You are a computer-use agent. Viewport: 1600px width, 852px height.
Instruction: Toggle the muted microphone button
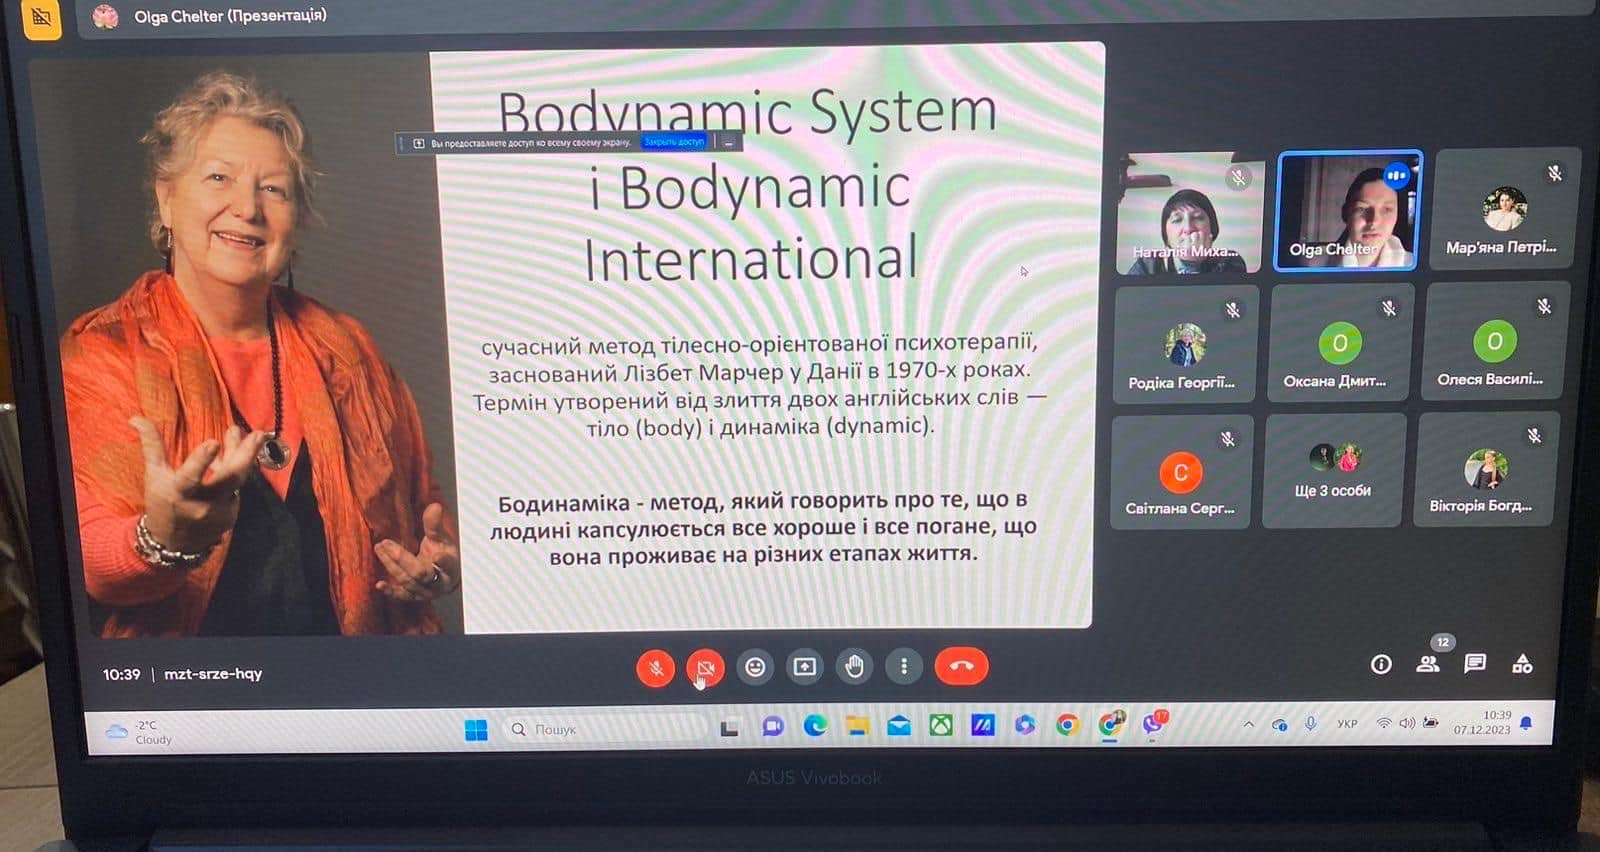click(656, 667)
